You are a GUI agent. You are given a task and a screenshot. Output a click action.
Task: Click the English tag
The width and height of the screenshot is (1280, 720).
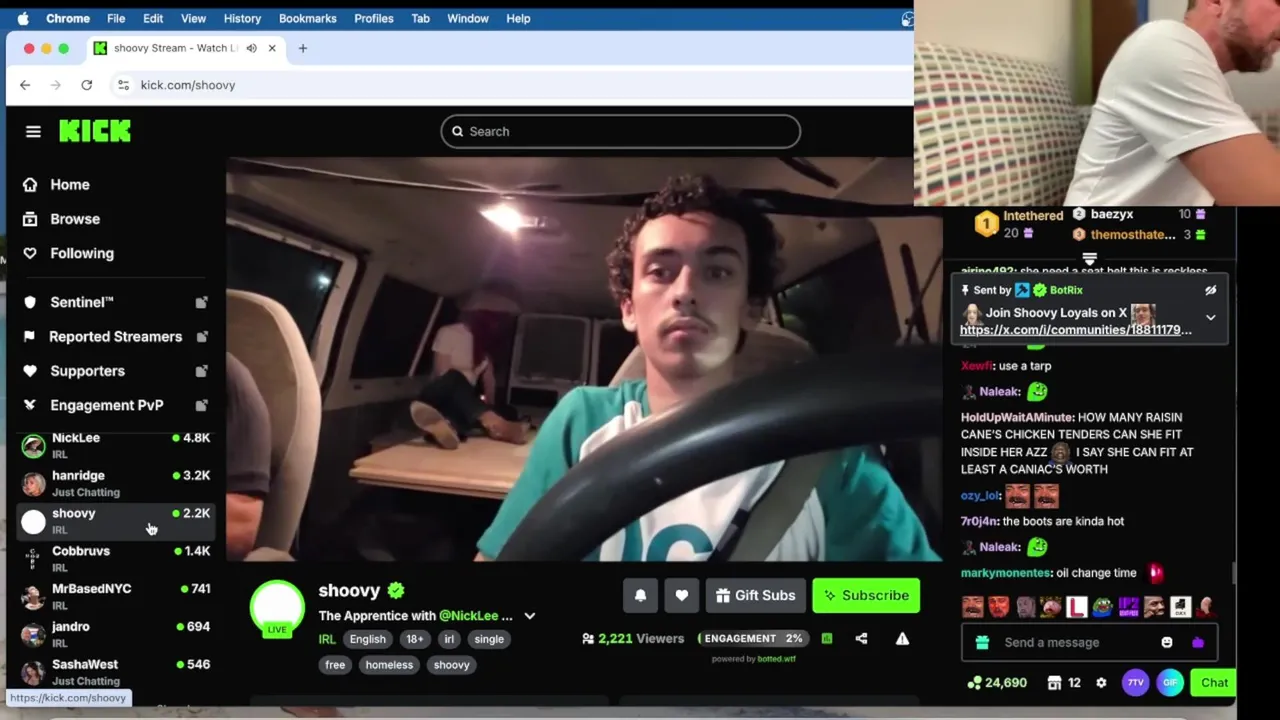pos(368,639)
